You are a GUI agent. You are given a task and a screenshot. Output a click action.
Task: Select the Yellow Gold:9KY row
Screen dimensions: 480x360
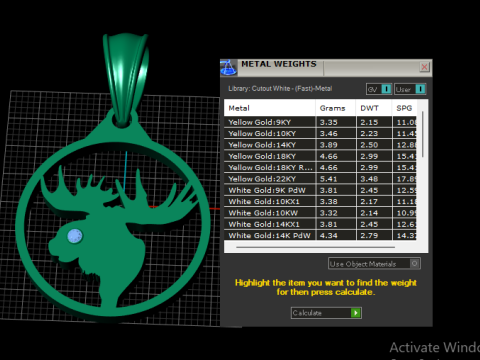tap(320, 122)
